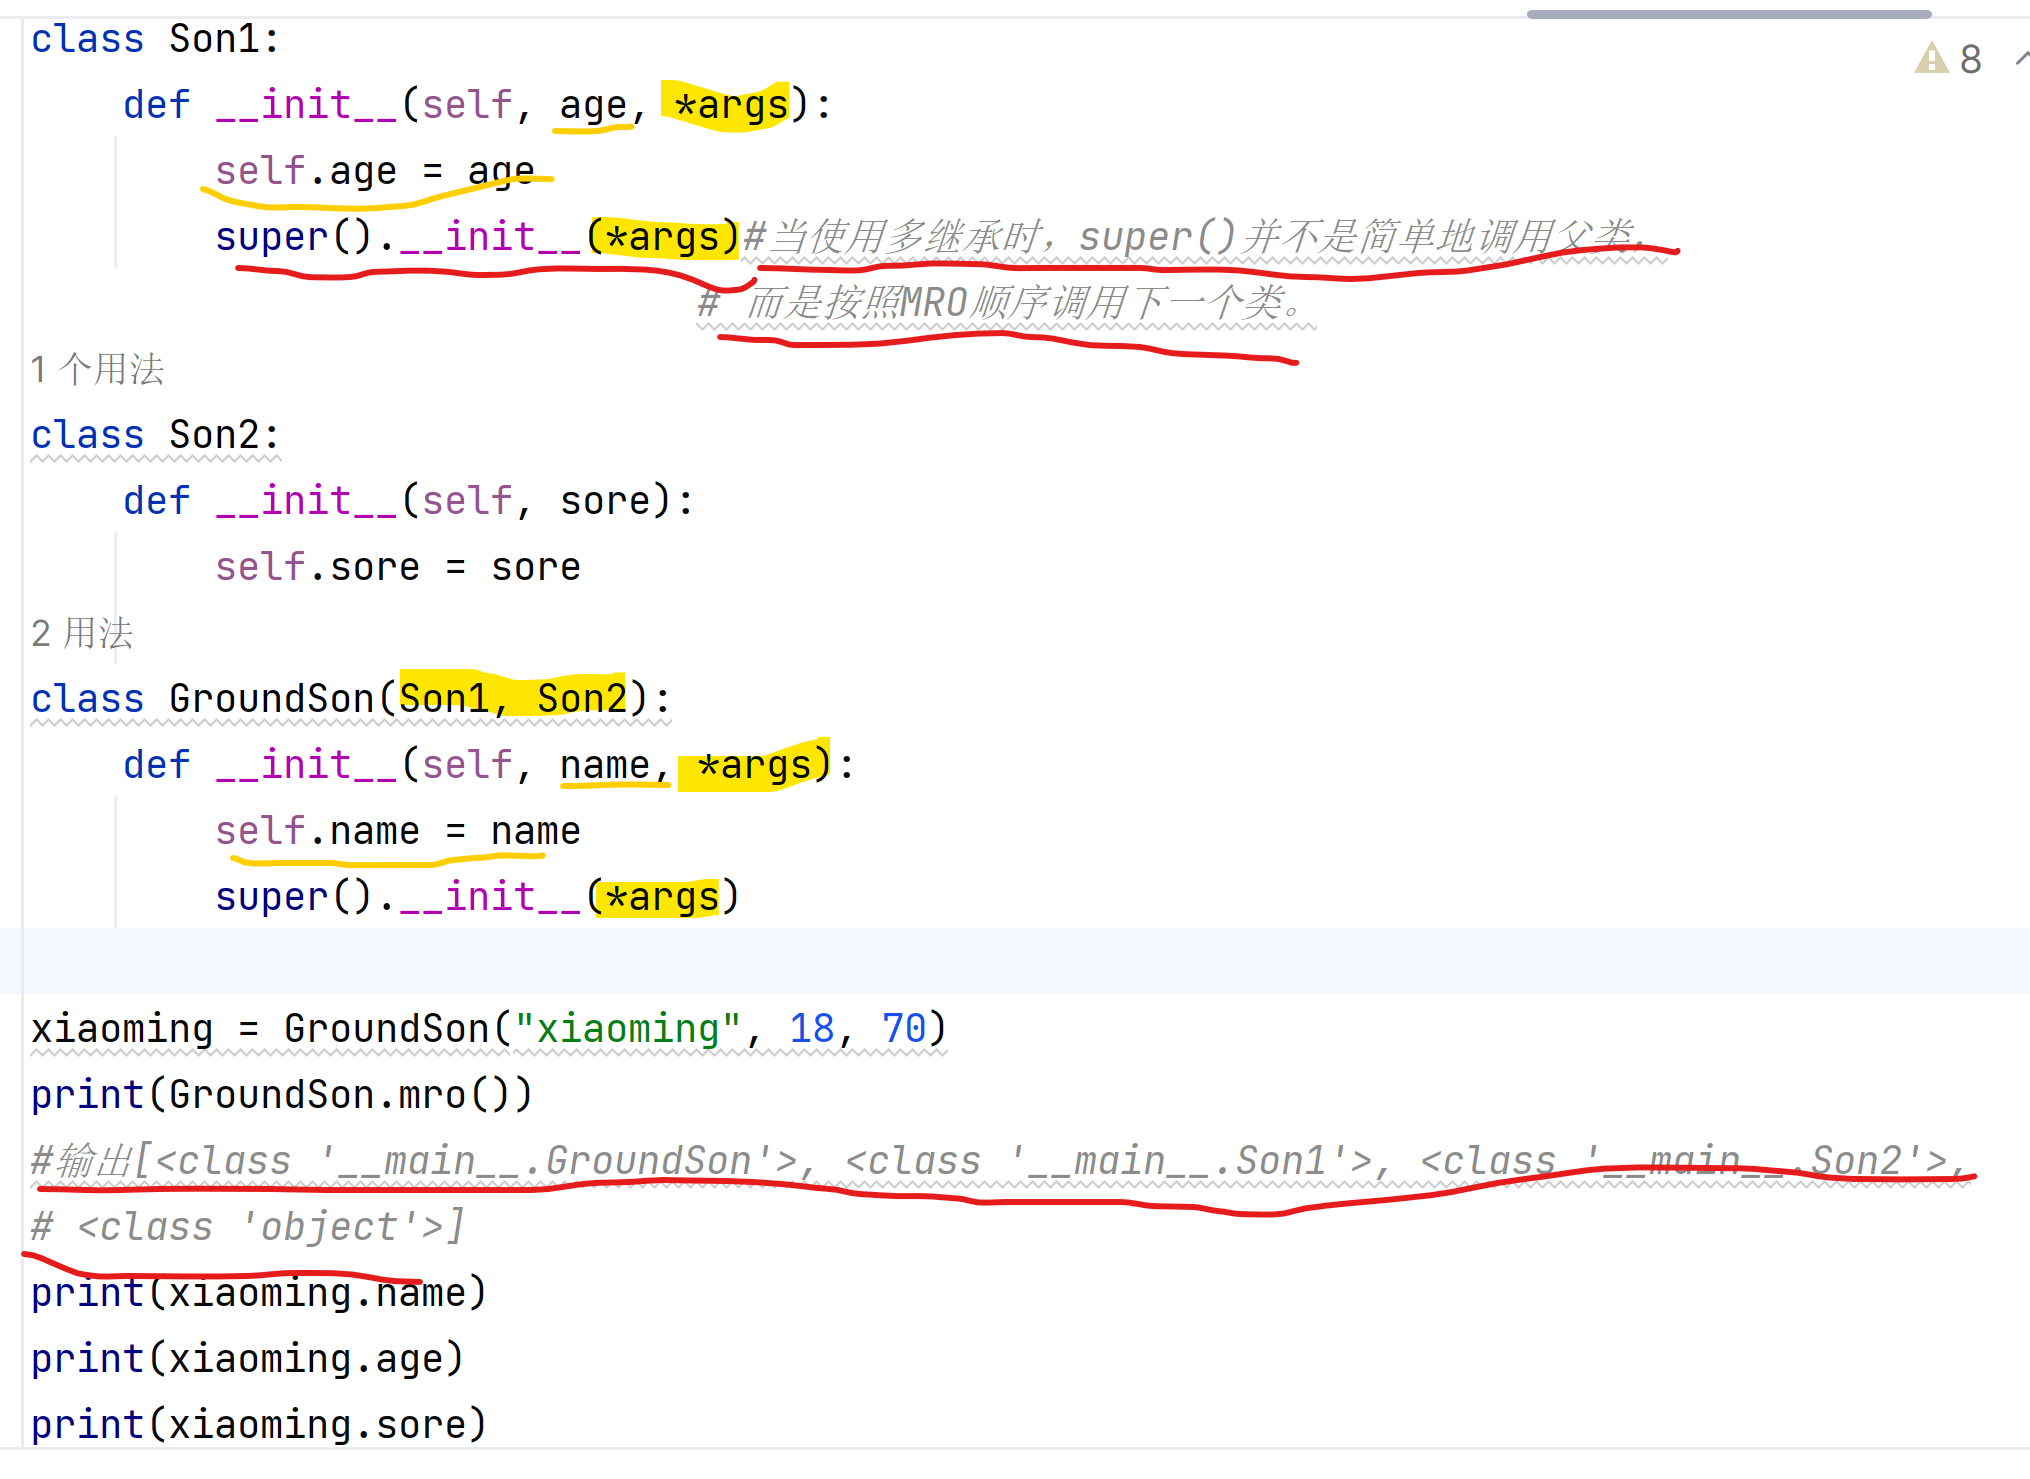Click super().__init__ call in GroundSon
This screenshot has width=2030, height=1479.
(x=477, y=897)
